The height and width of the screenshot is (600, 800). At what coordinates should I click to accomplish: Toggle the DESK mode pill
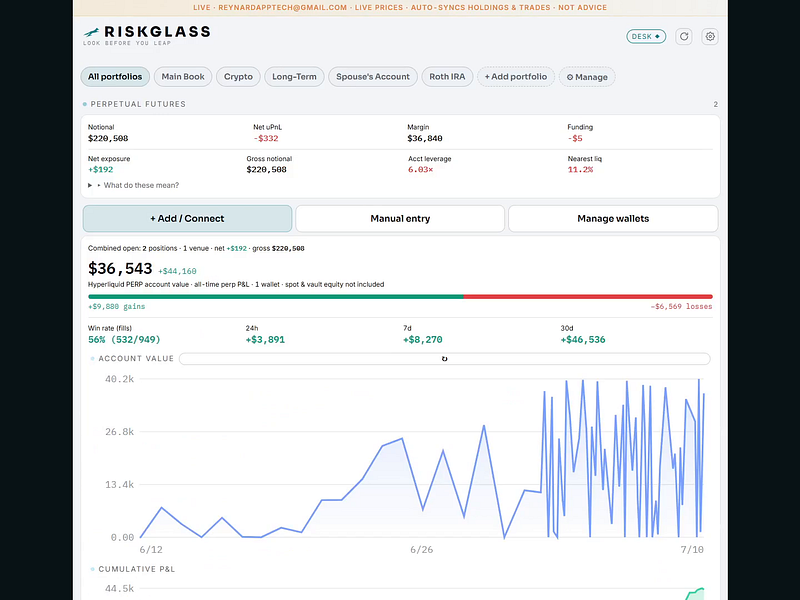(646, 36)
